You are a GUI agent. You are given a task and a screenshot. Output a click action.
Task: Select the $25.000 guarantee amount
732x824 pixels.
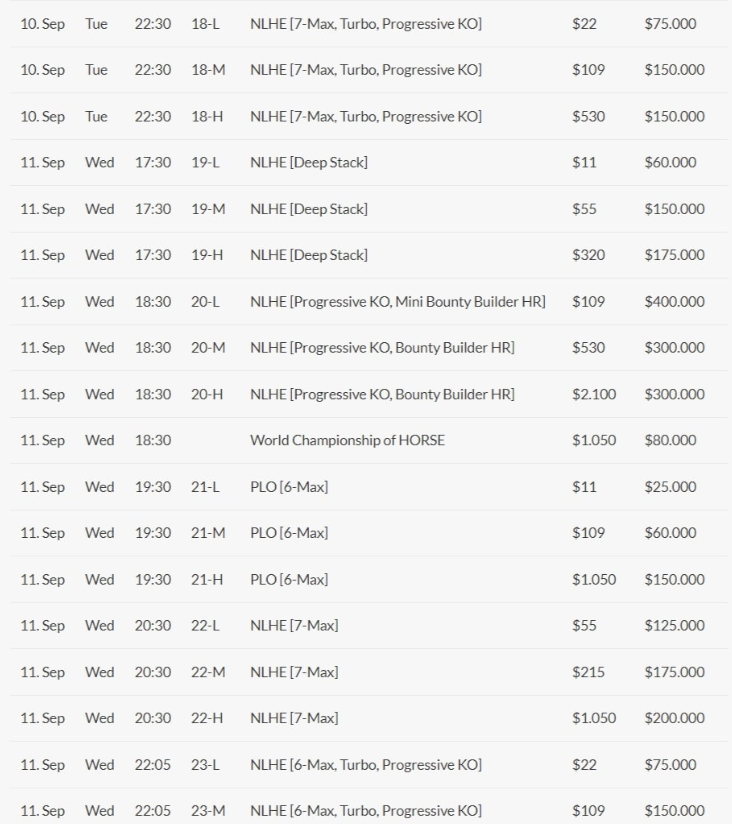[670, 487]
